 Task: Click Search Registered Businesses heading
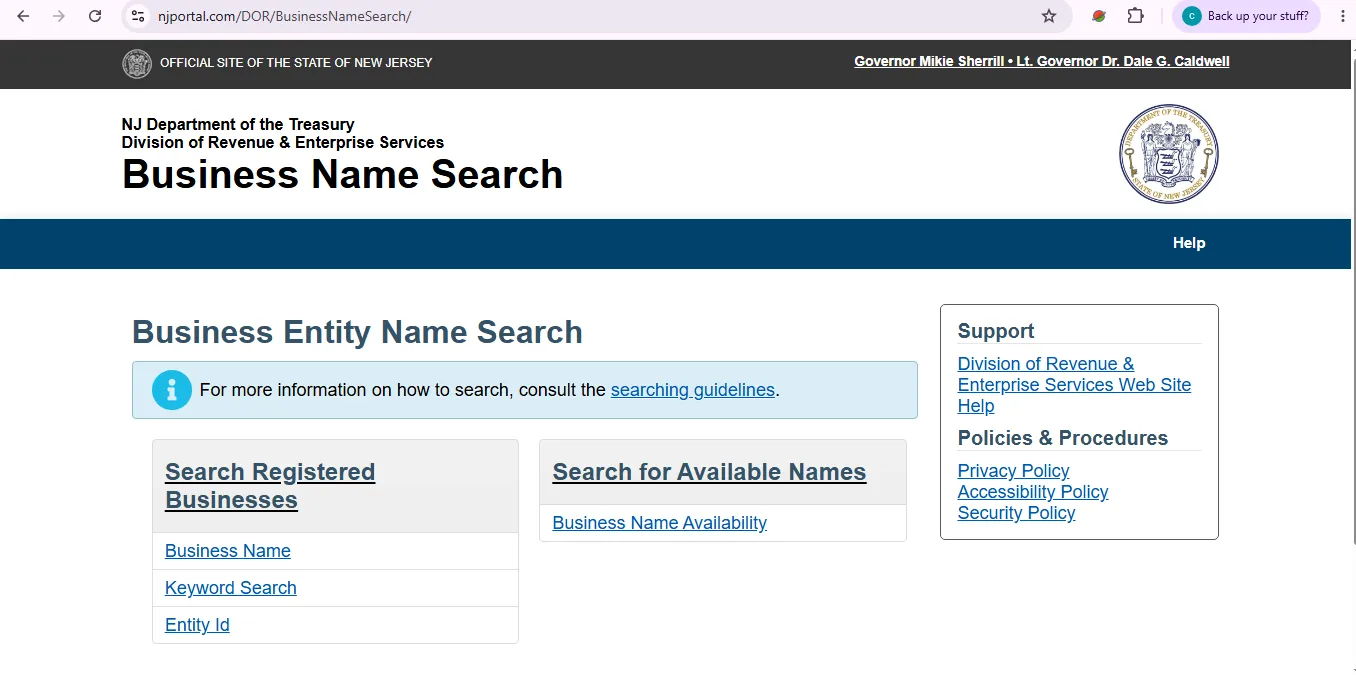pos(270,486)
